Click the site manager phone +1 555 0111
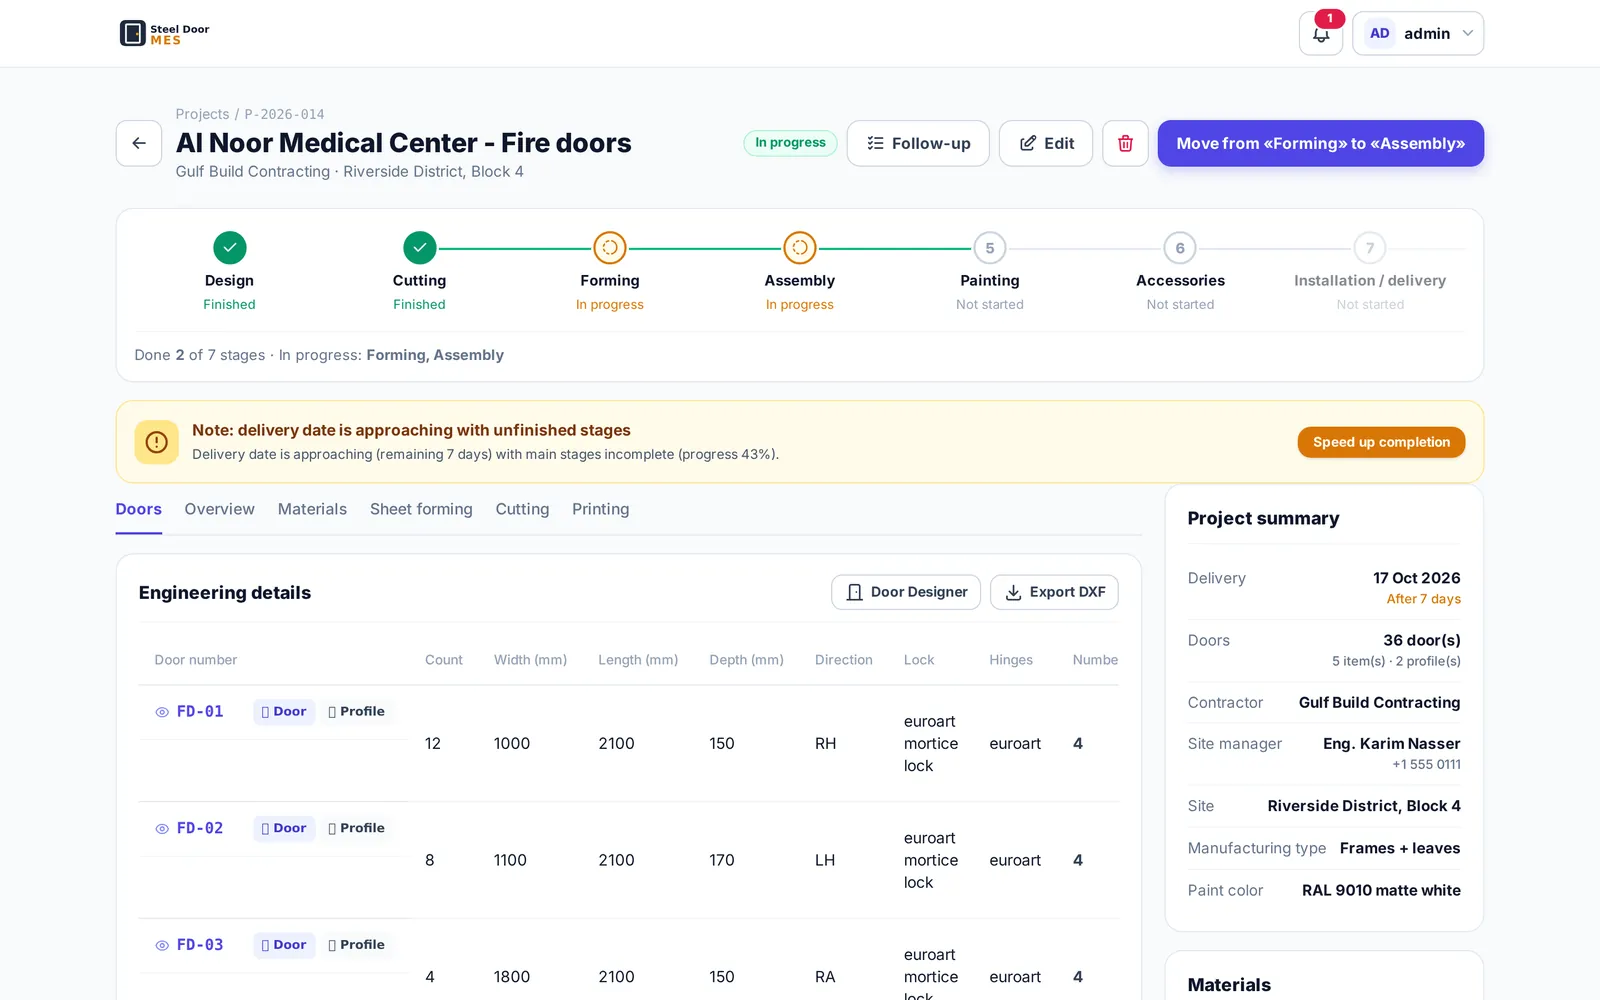1600x1000 pixels. coord(1426,764)
